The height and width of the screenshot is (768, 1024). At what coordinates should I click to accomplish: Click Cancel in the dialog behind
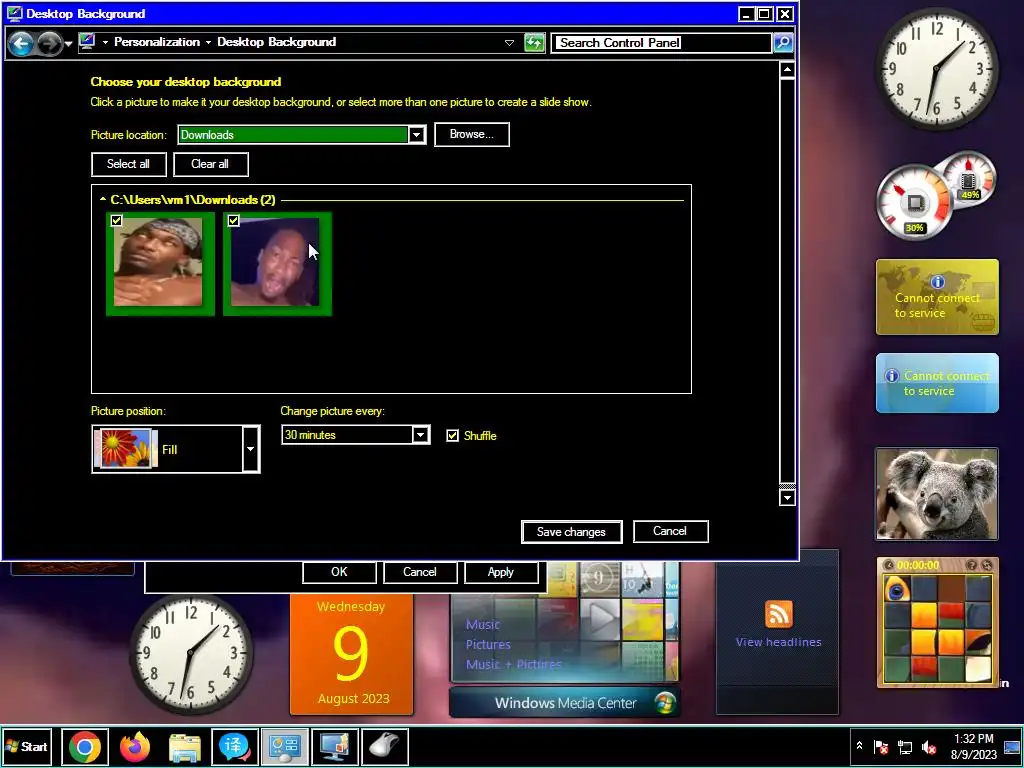click(x=420, y=572)
